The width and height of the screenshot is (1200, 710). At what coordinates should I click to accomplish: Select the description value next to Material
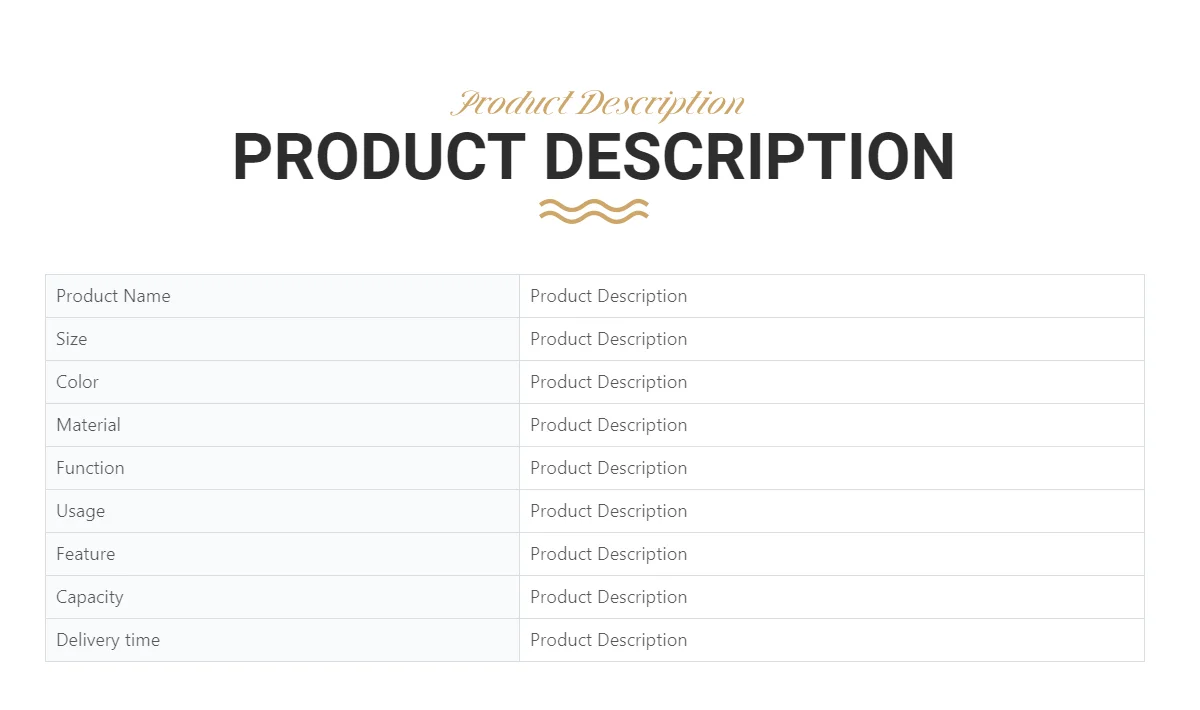pos(609,425)
